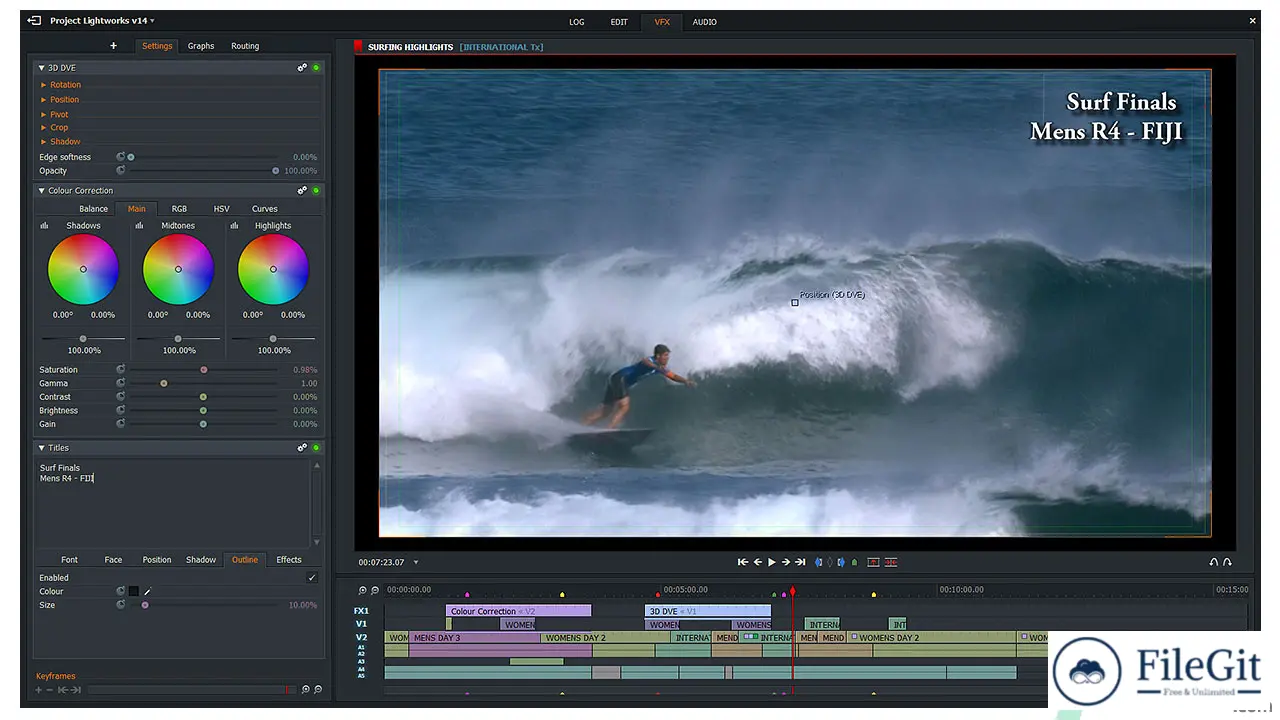
Task: Open the Effects tab in Titles
Action: pos(289,560)
